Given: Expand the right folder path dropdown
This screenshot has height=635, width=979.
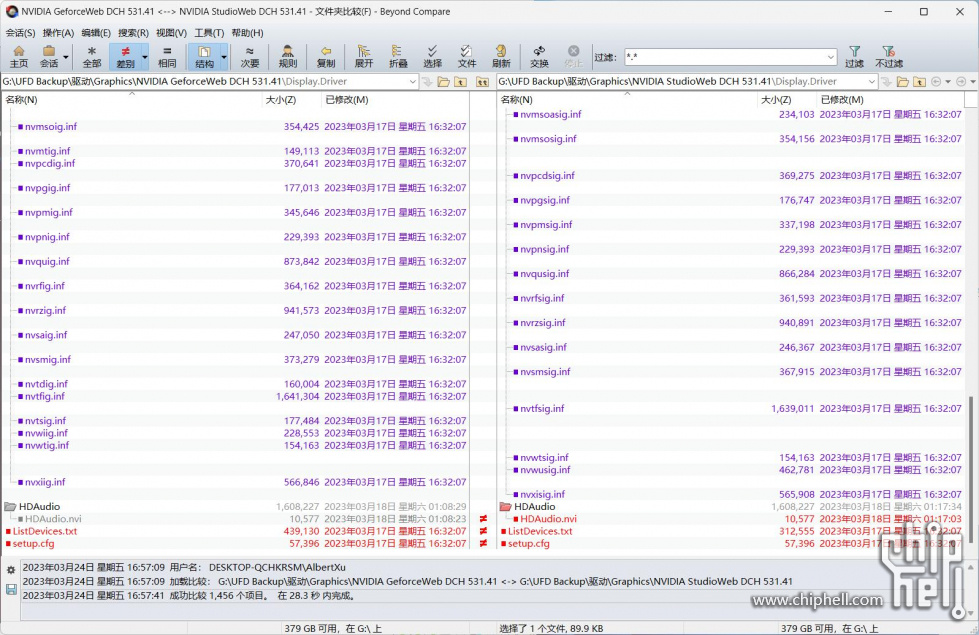Looking at the screenshot, I should (872, 82).
